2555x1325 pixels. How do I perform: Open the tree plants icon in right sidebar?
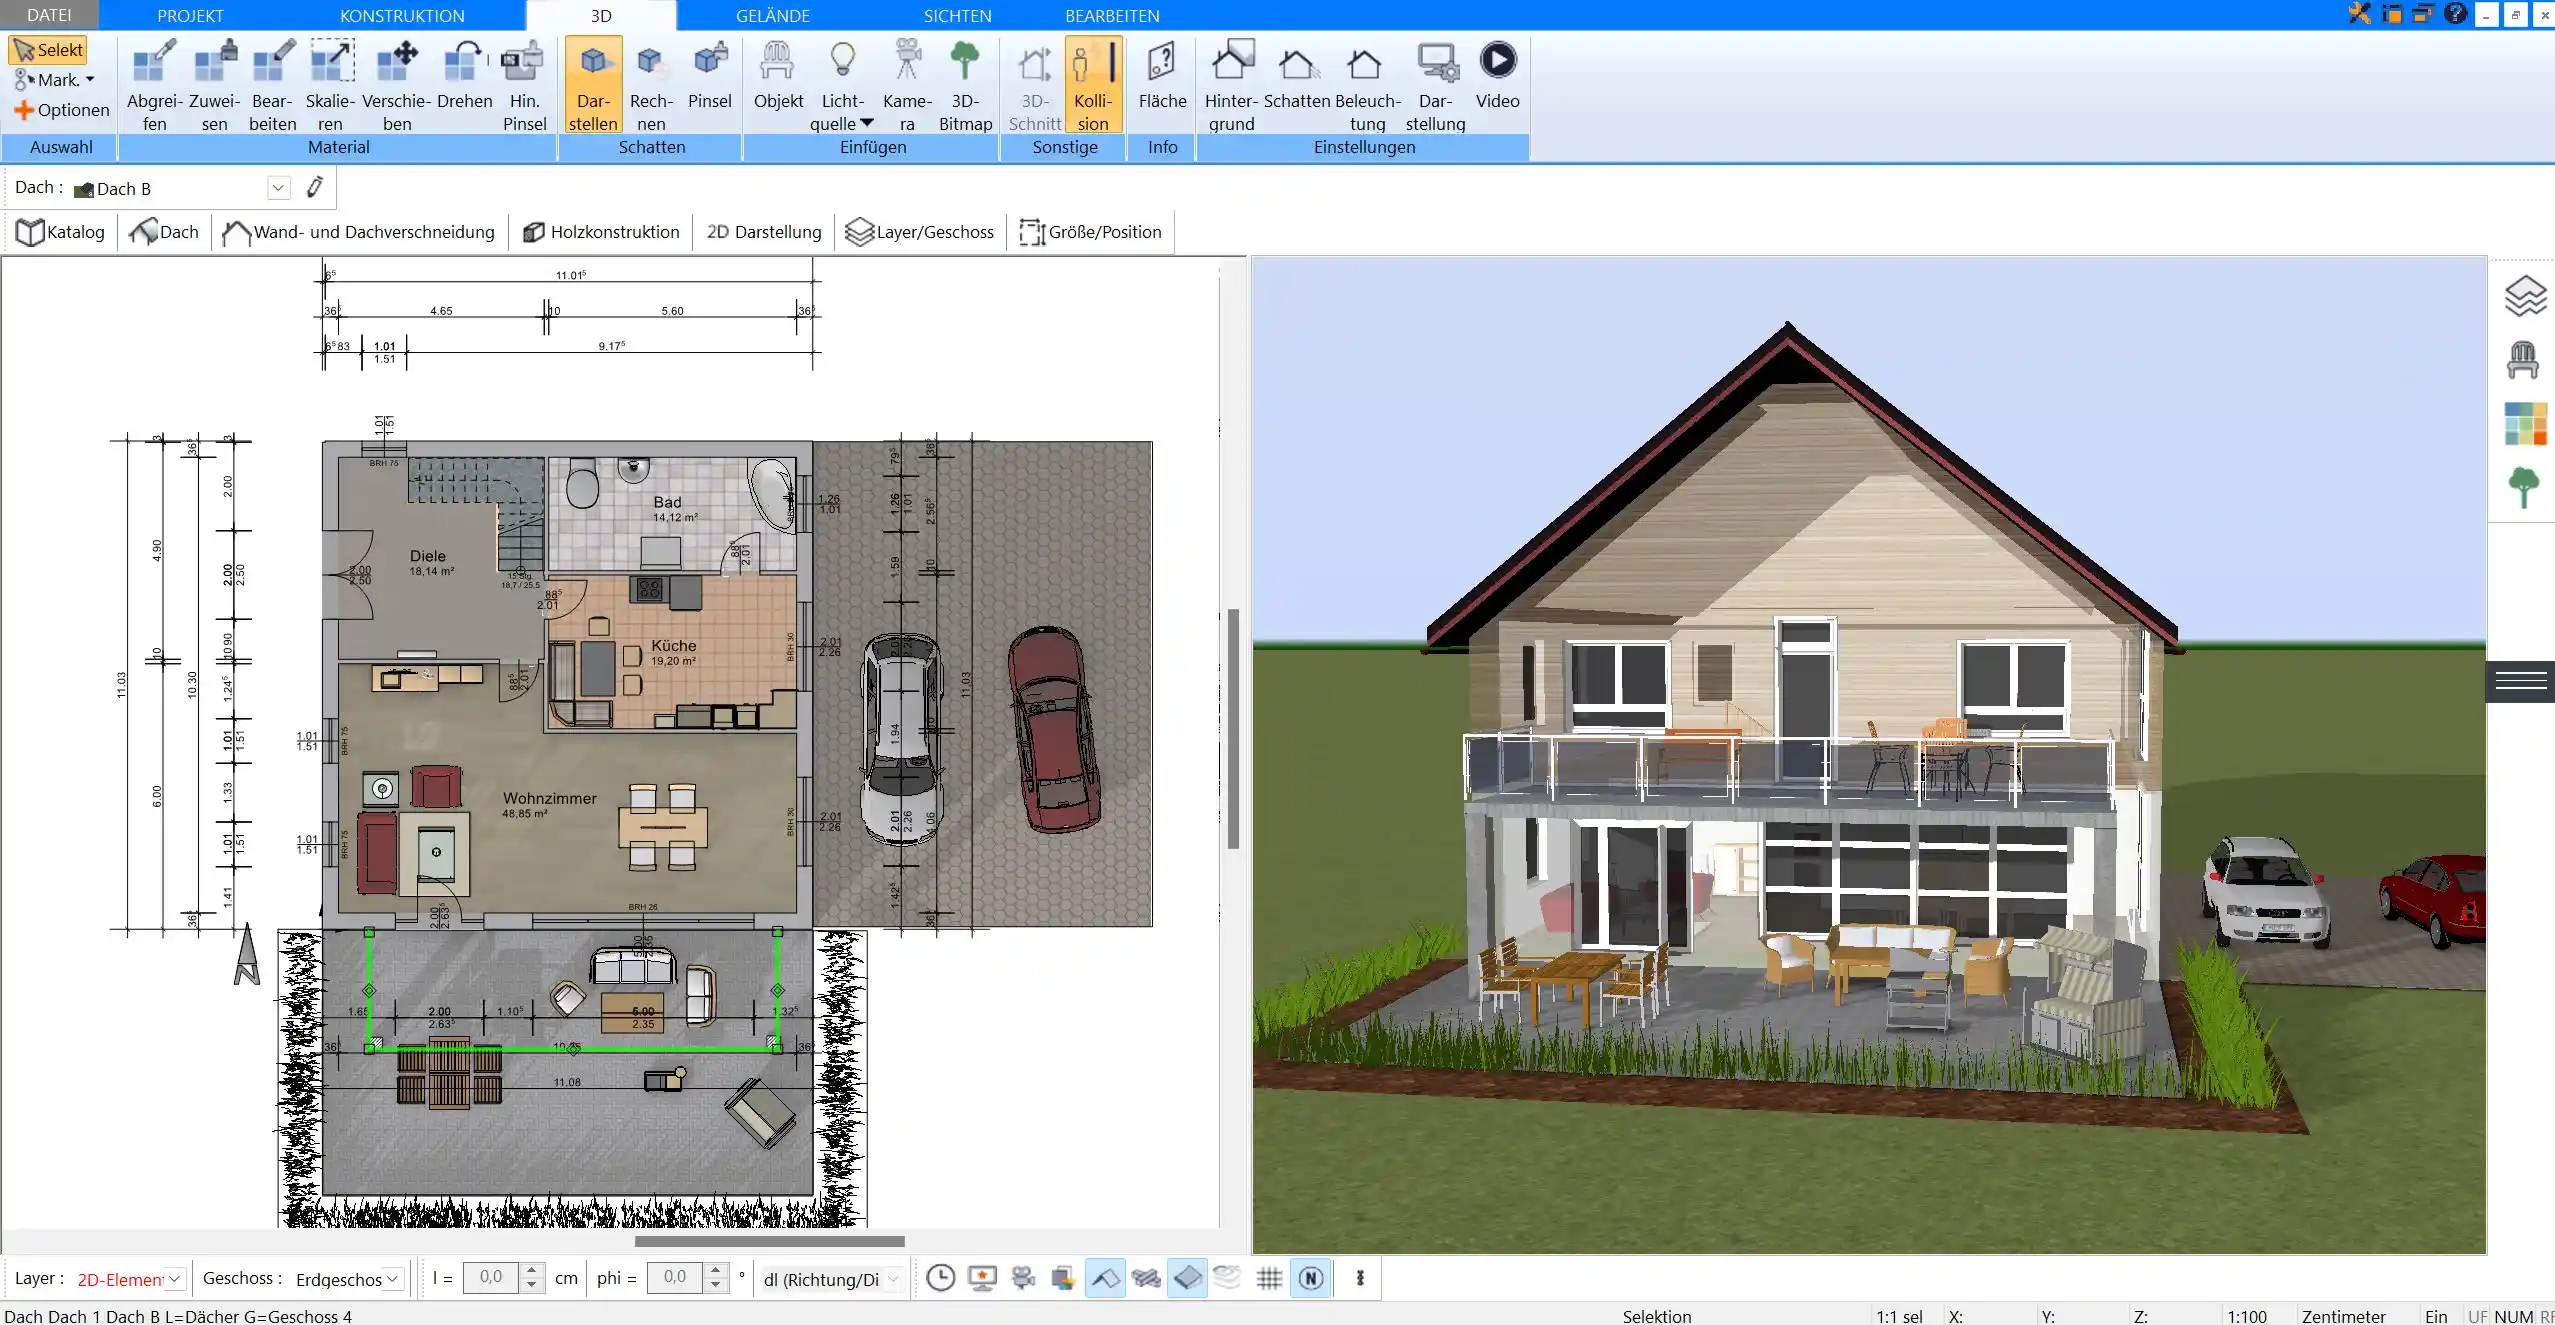point(2523,488)
